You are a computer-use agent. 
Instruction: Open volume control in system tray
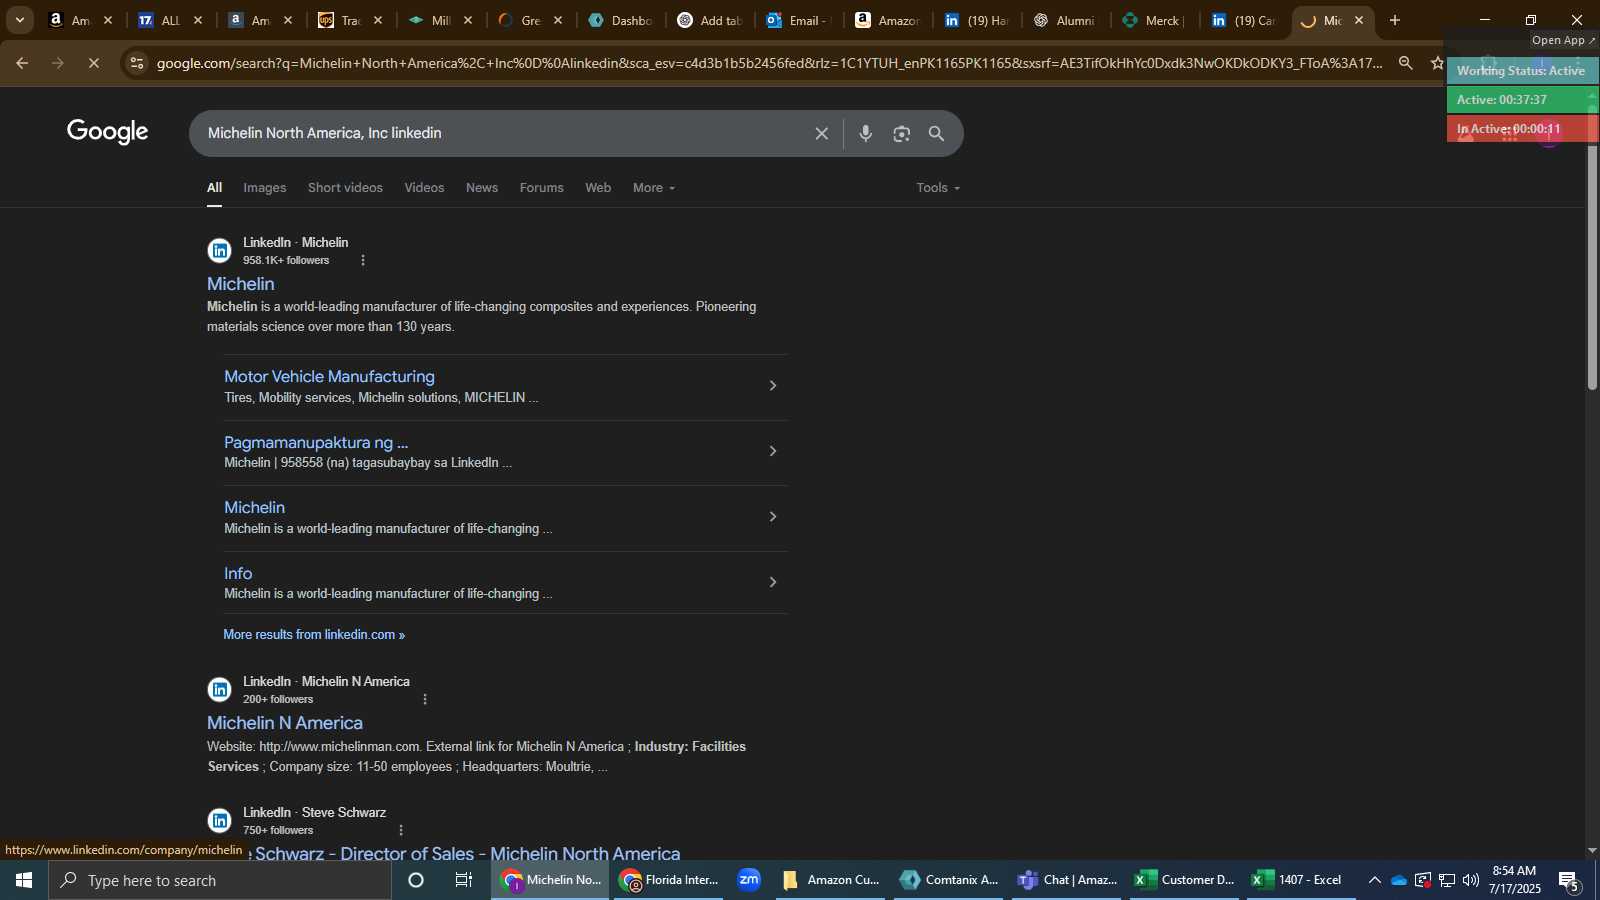click(x=1470, y=880)
